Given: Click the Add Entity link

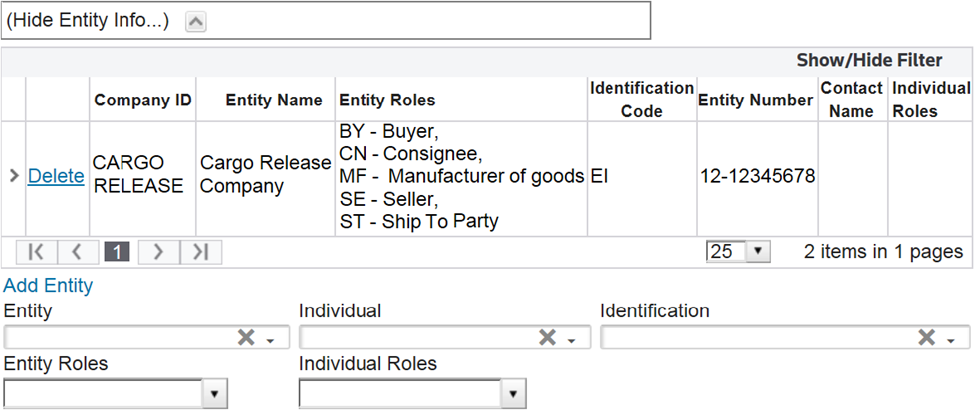Looking at the screenshot, I should (48, 286).
